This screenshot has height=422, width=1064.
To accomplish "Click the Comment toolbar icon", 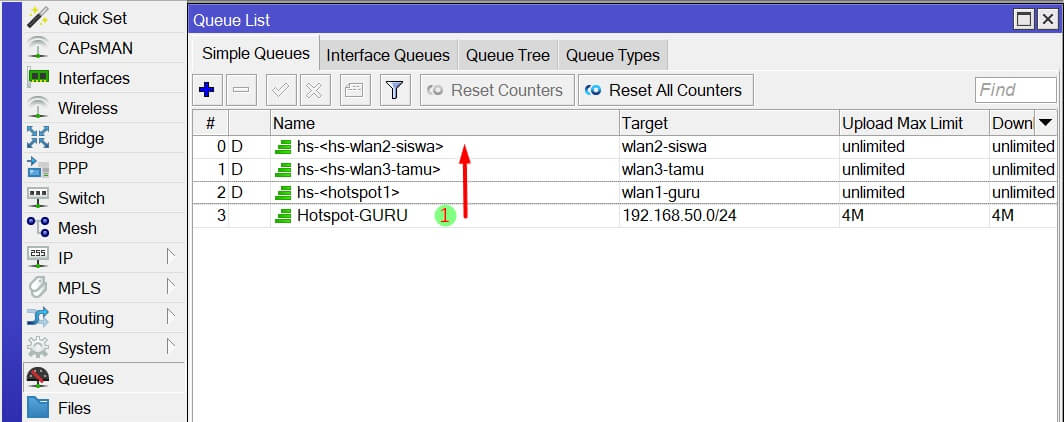I will (x=353, y=90).
